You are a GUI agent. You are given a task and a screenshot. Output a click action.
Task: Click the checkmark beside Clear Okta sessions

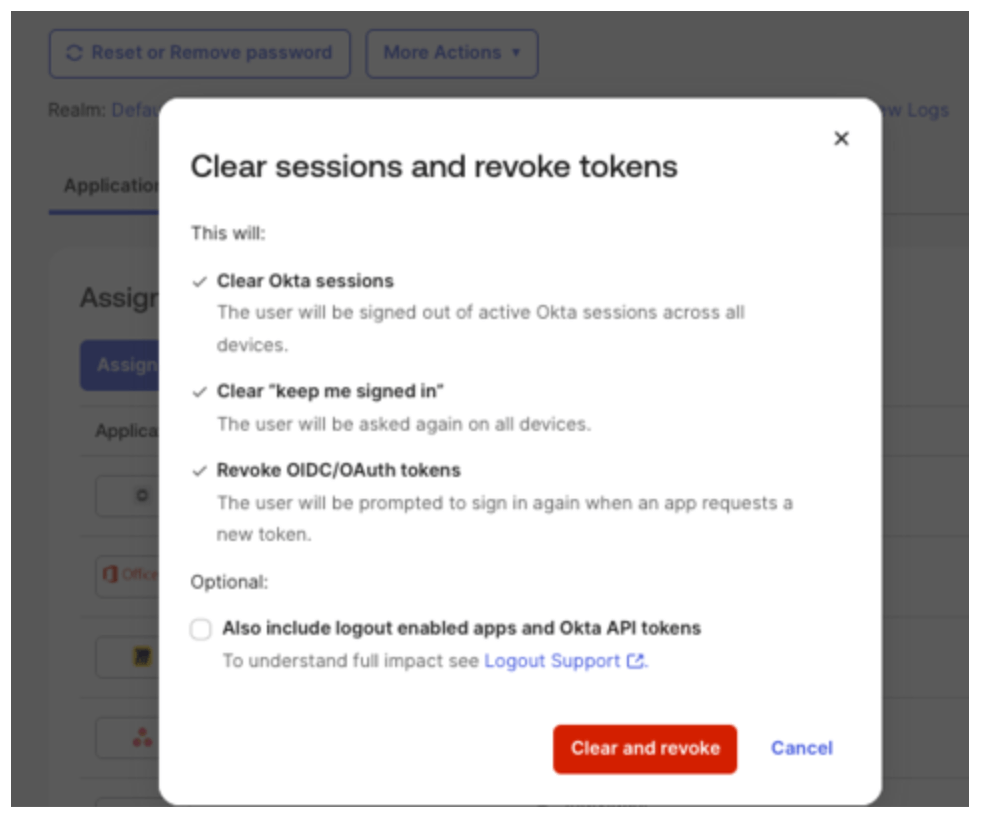(x=200, y=283)
